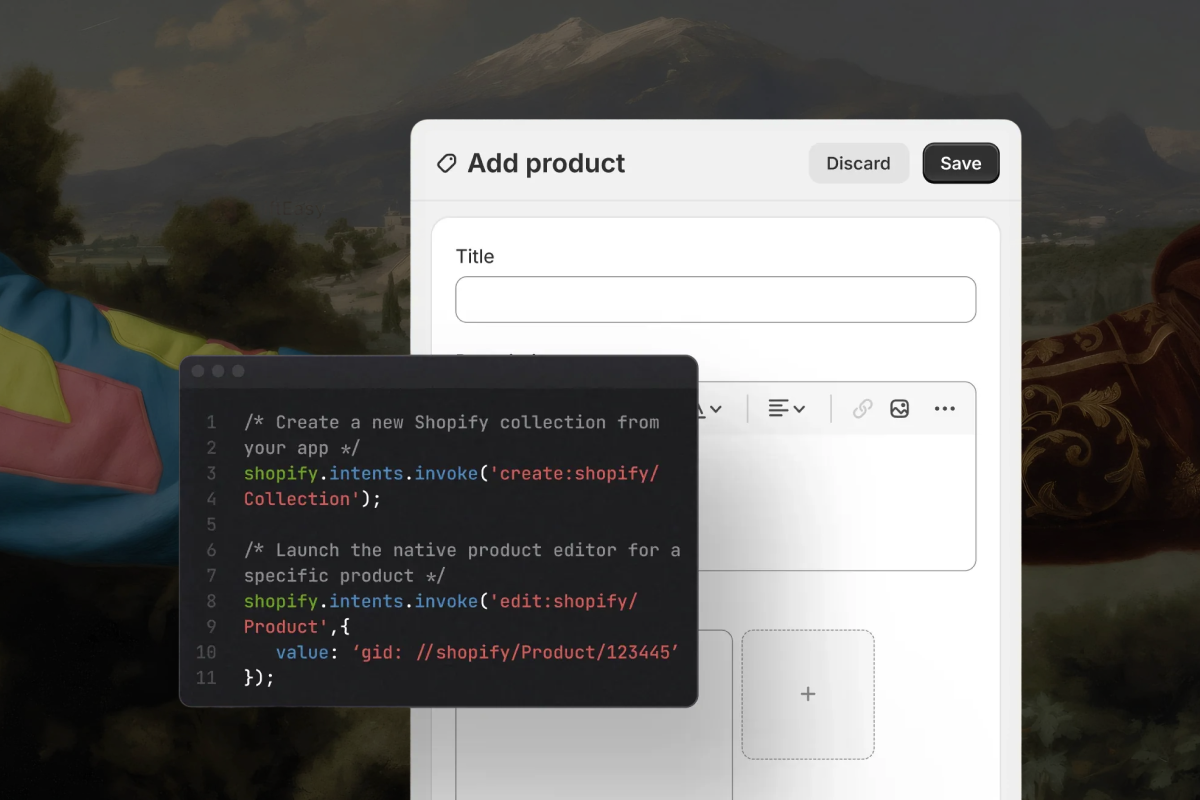
Task: Click 'shopify.intents.invoke('edit:shopify/' on line 8
Action: [x=440, y=601]
